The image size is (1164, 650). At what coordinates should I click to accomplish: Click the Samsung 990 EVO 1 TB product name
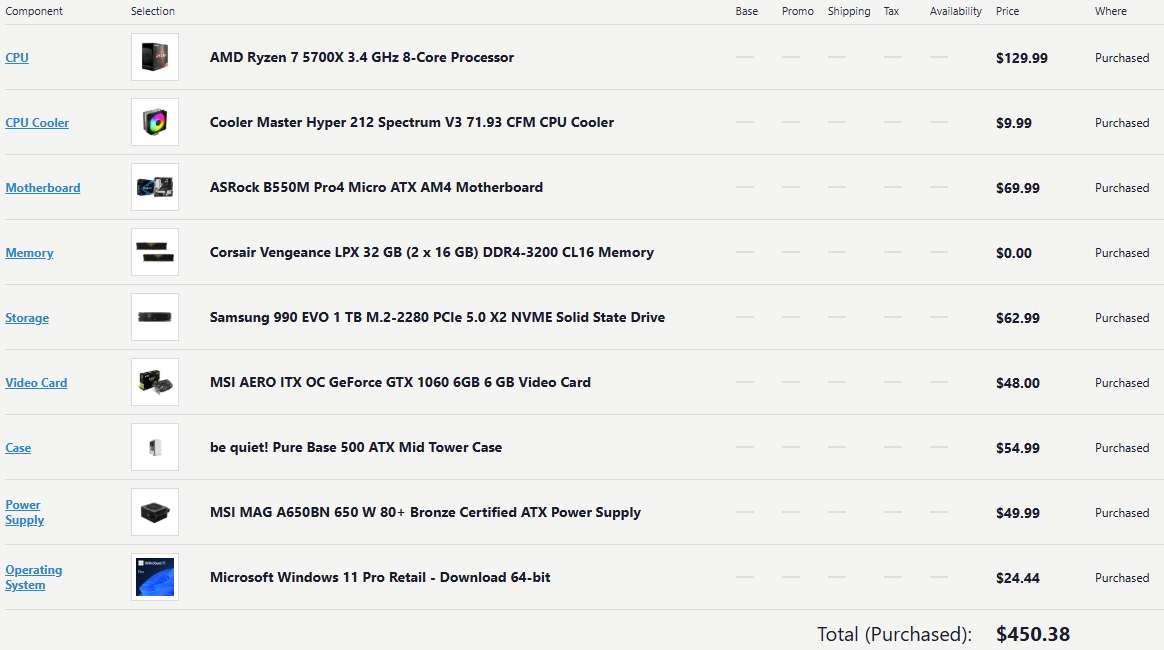[437, 317]
